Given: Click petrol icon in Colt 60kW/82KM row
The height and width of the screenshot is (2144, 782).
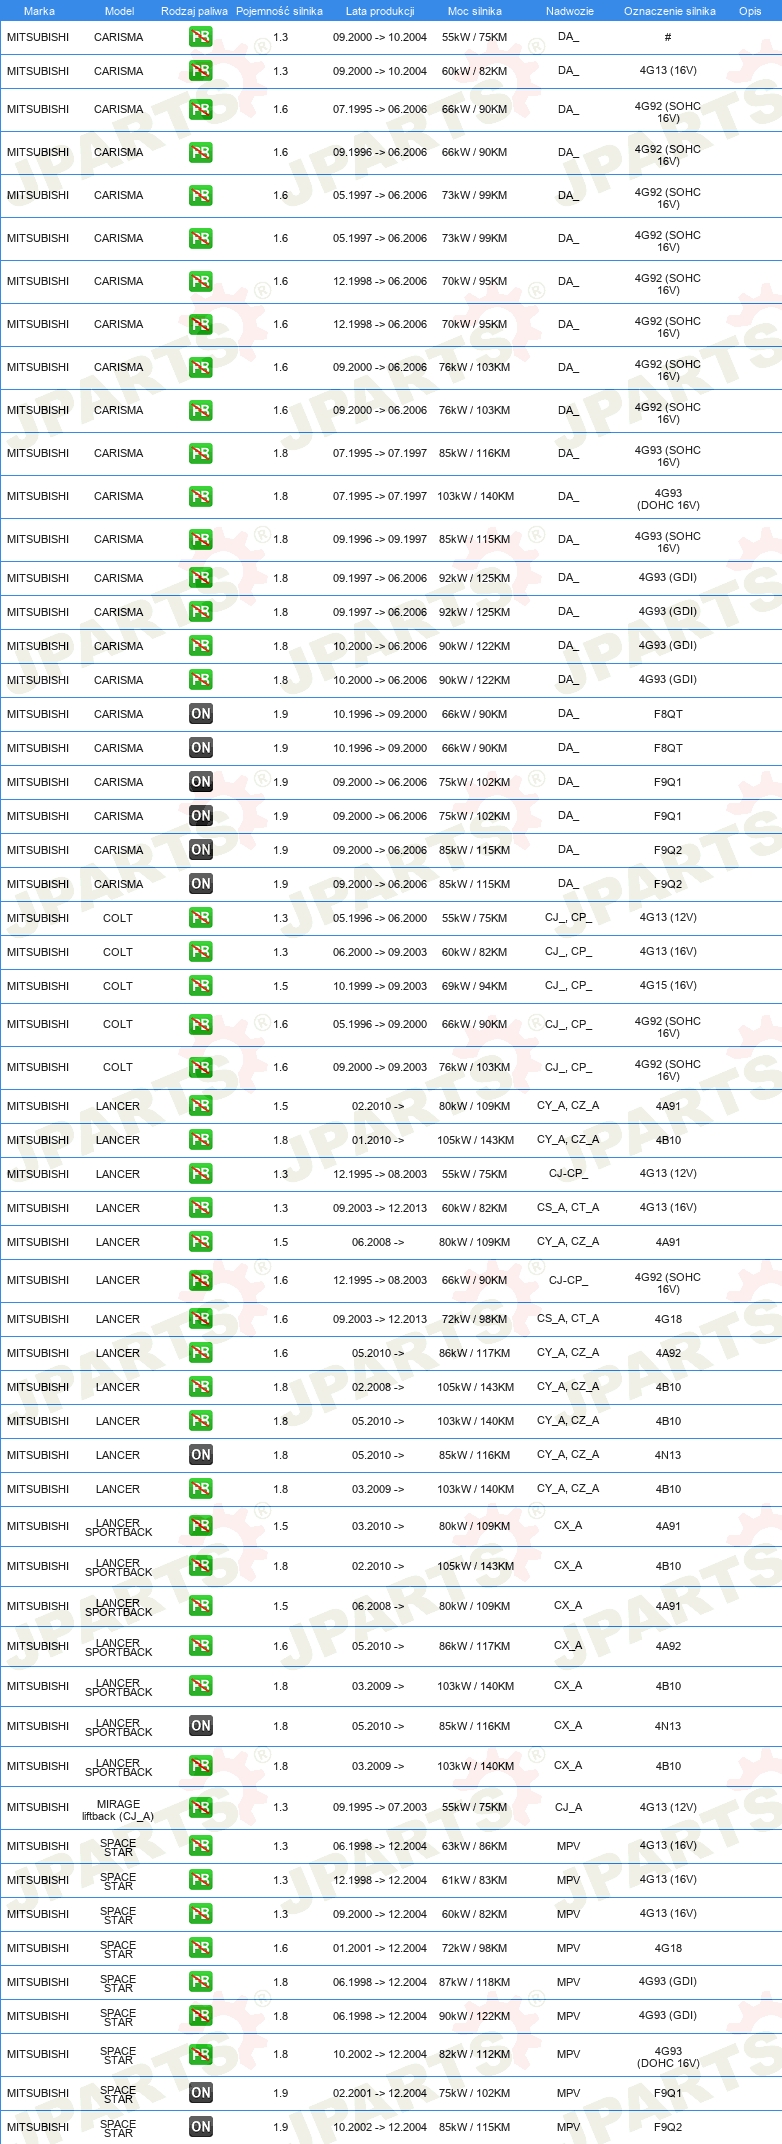Looking at the screenshot, I should tap(201, 952).
